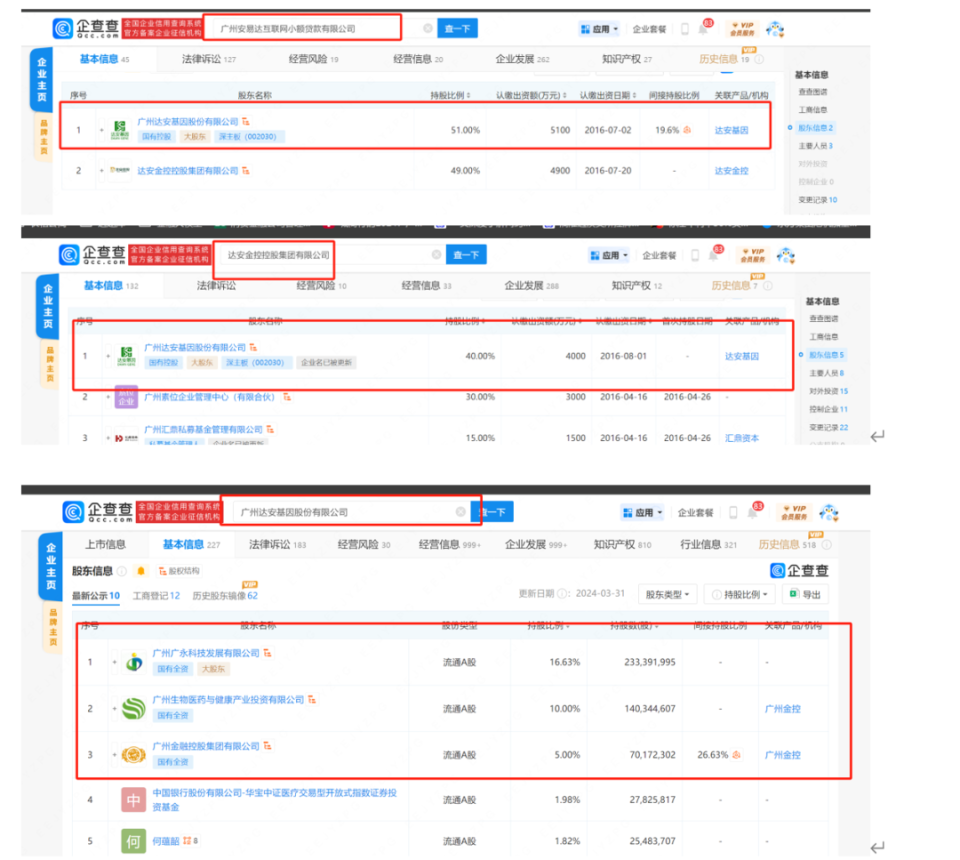The height and width of the screenshot is (860, 960).
Task: Click the monitor bell icon beside 股东信息 heading
Action: click(x=141, y=570)
